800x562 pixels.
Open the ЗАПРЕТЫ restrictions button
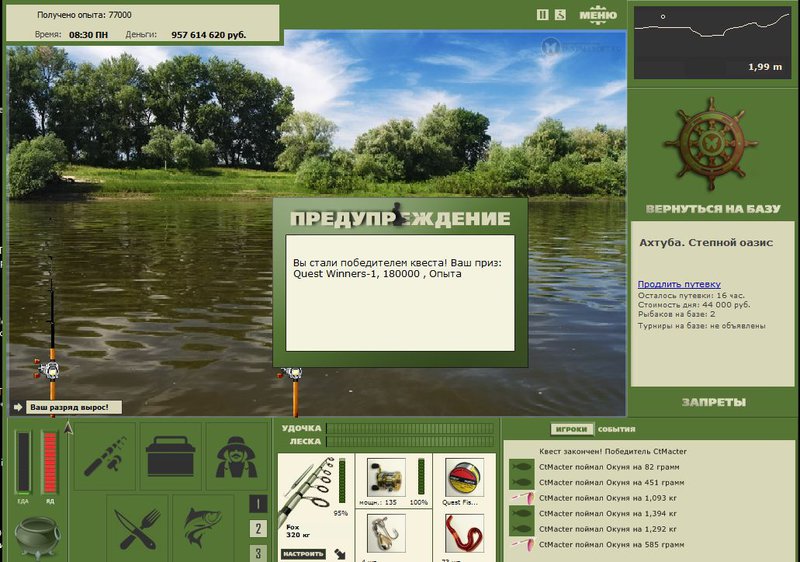point(713,402)
